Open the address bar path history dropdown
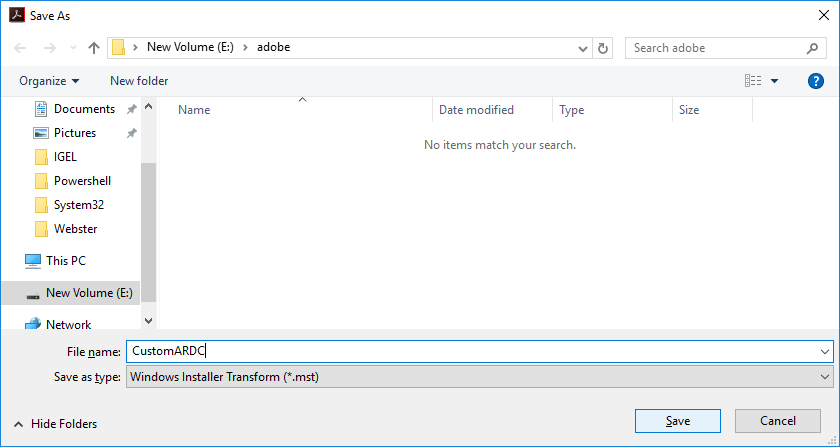 (x=583, y=48)
